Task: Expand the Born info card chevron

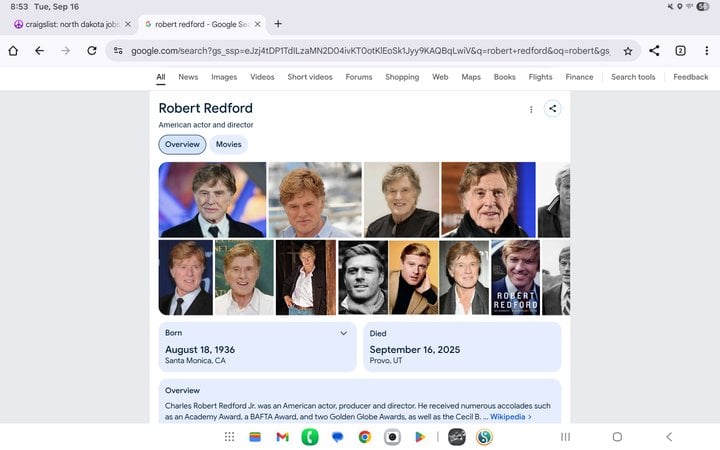Action: coord(343,333)
